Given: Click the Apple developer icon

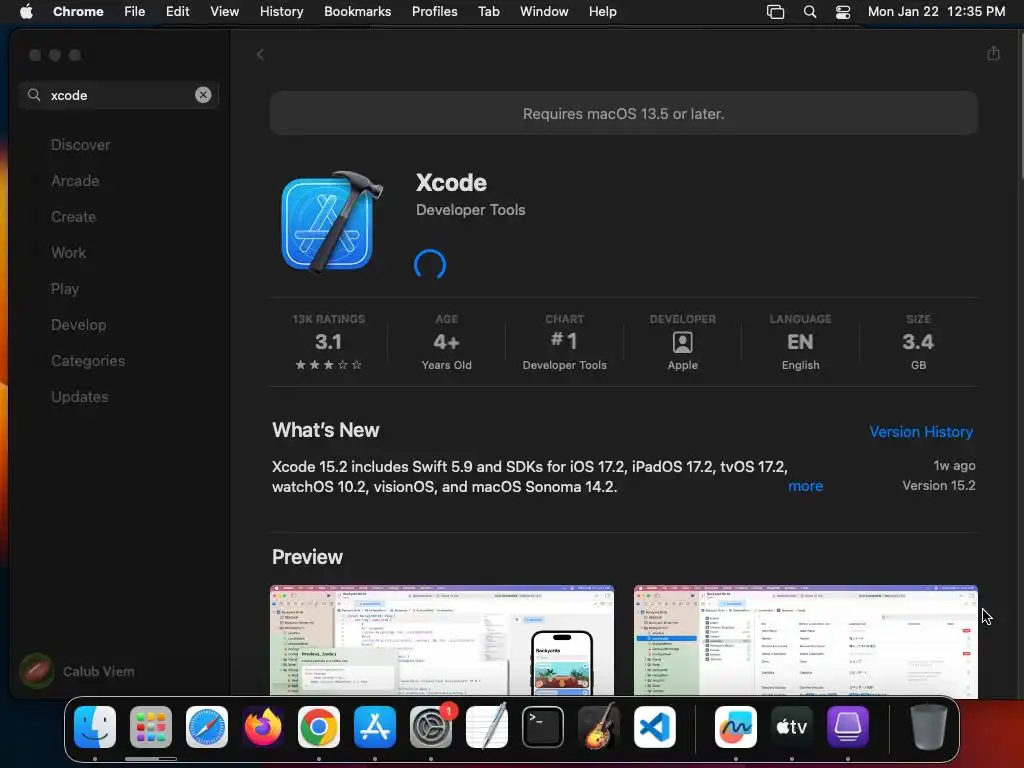Looking at the screenshot, I should pyautogui.click(x=682, y=342).
